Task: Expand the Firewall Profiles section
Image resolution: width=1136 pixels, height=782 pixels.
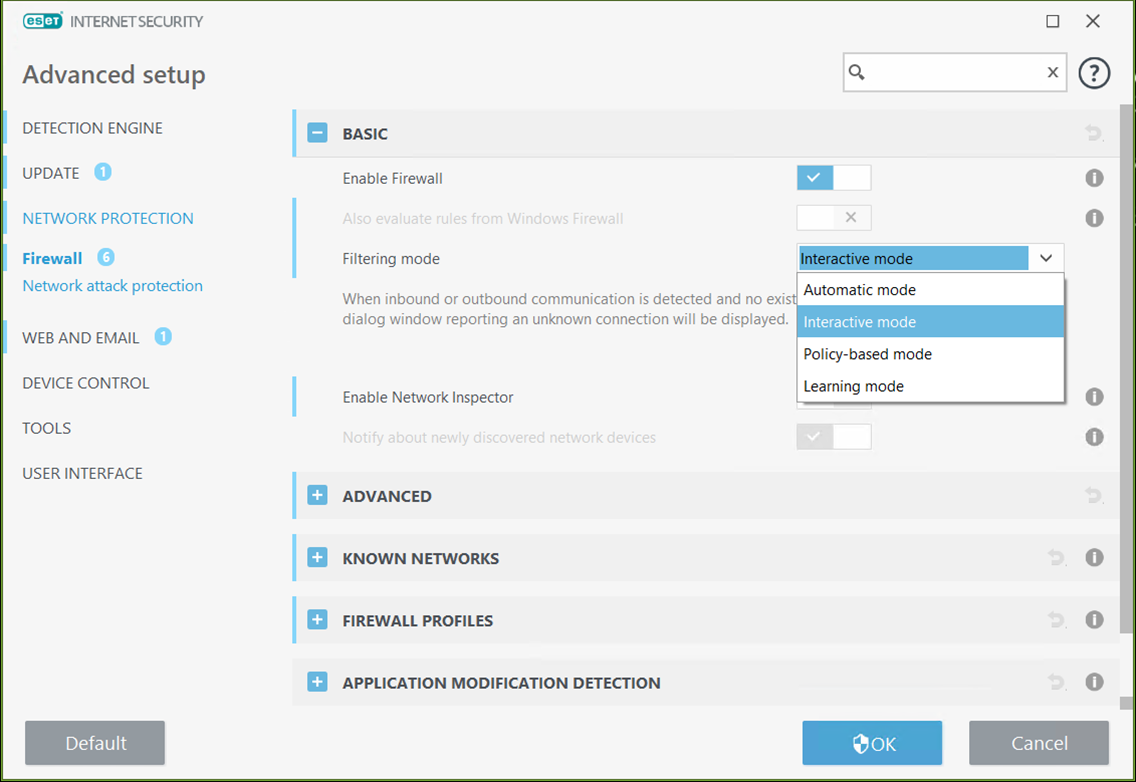Action: 317,620
